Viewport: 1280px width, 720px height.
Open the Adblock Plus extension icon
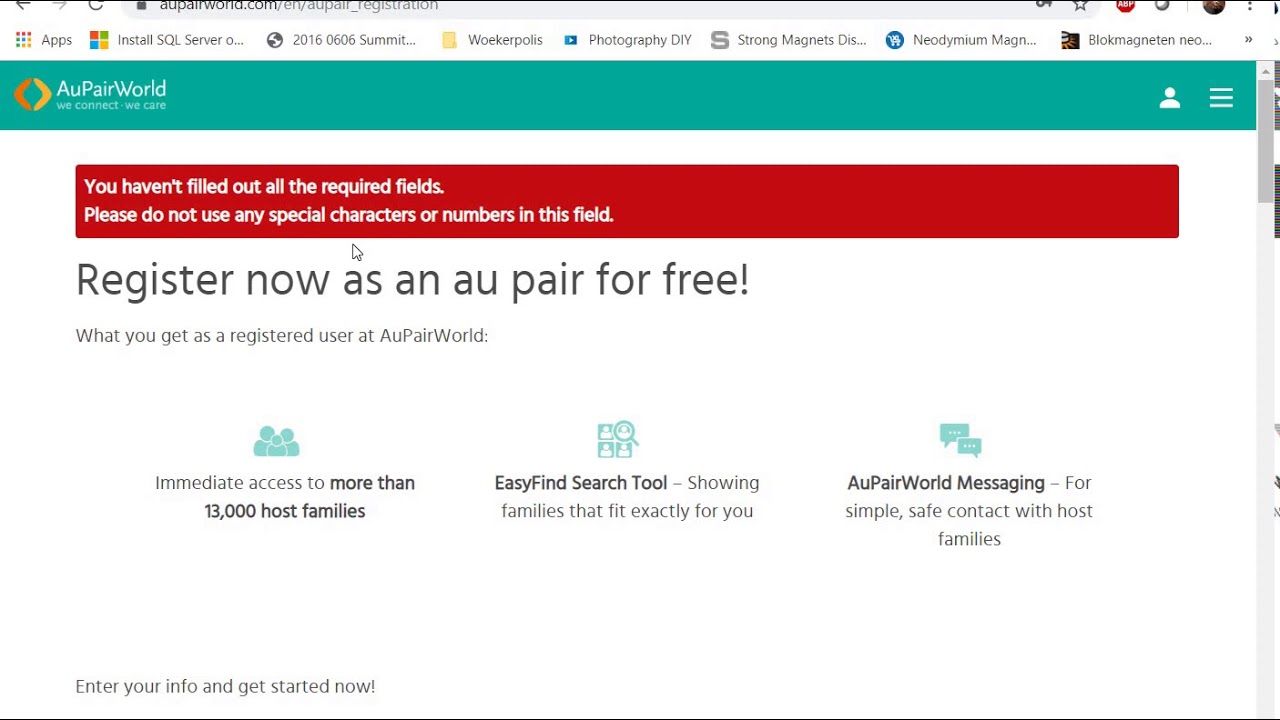click(1126, 5)
